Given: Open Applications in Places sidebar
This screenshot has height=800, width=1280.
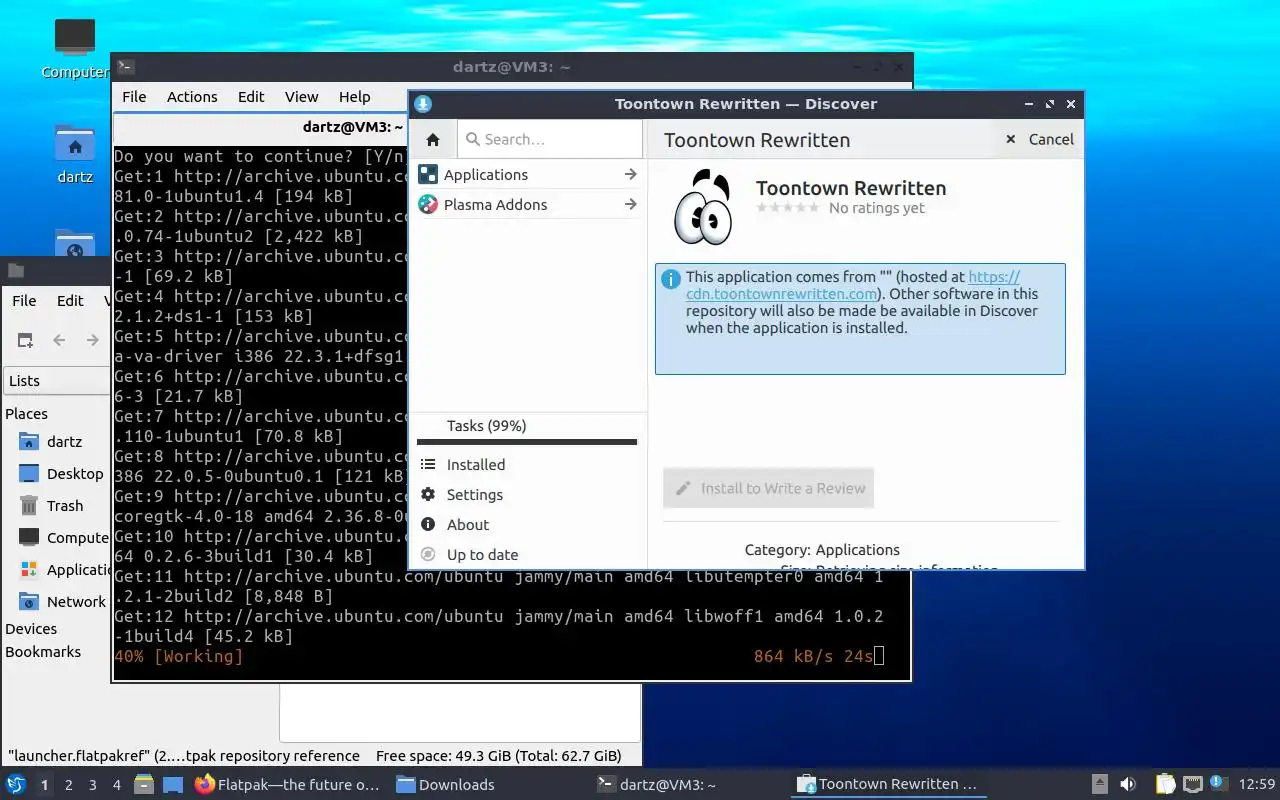Looking at the screenshot, I should (64, 569).
